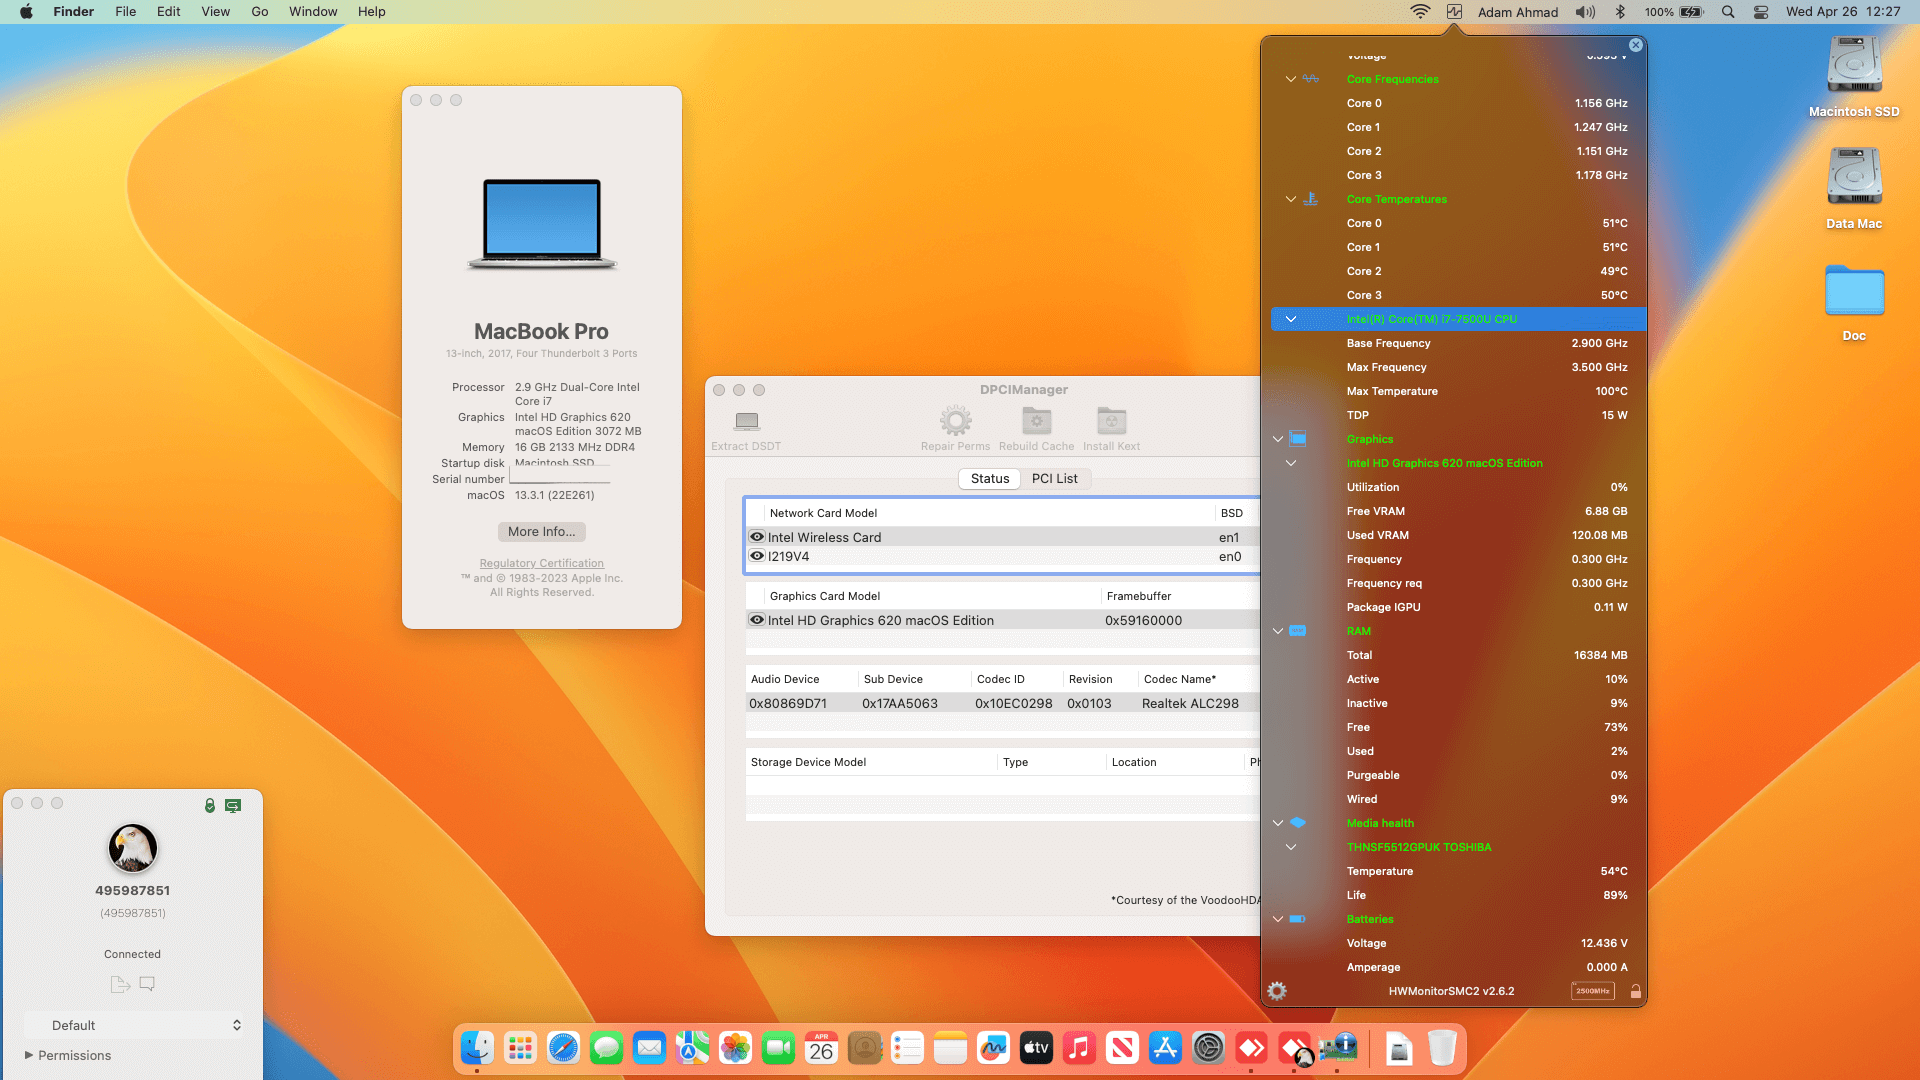The width and height of the screenshot is (1920, 1080).
Task: Open System Settings from the Dock
Action: tap(1208, 1048)
